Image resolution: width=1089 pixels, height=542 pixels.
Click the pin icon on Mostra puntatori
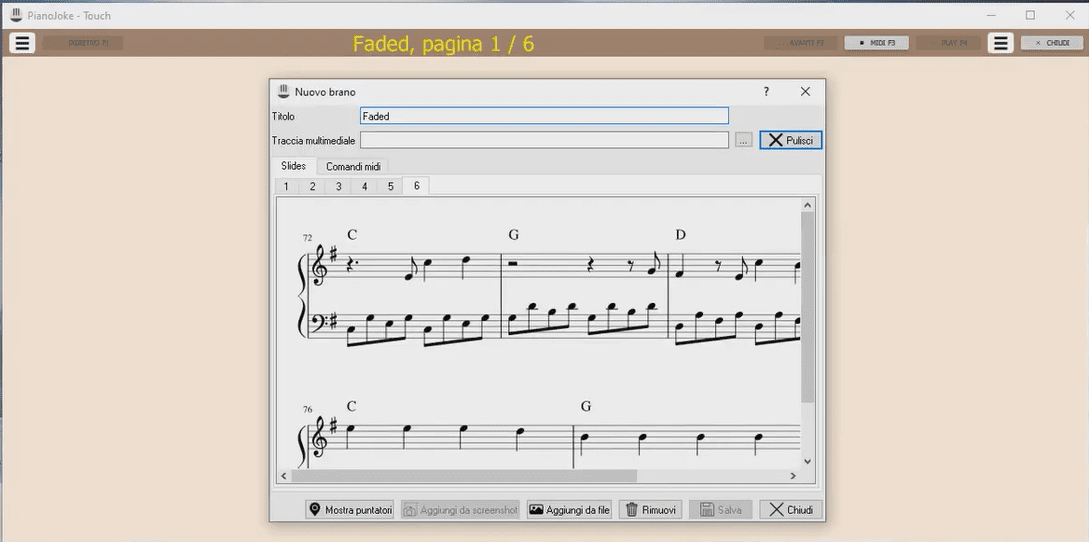315,510
